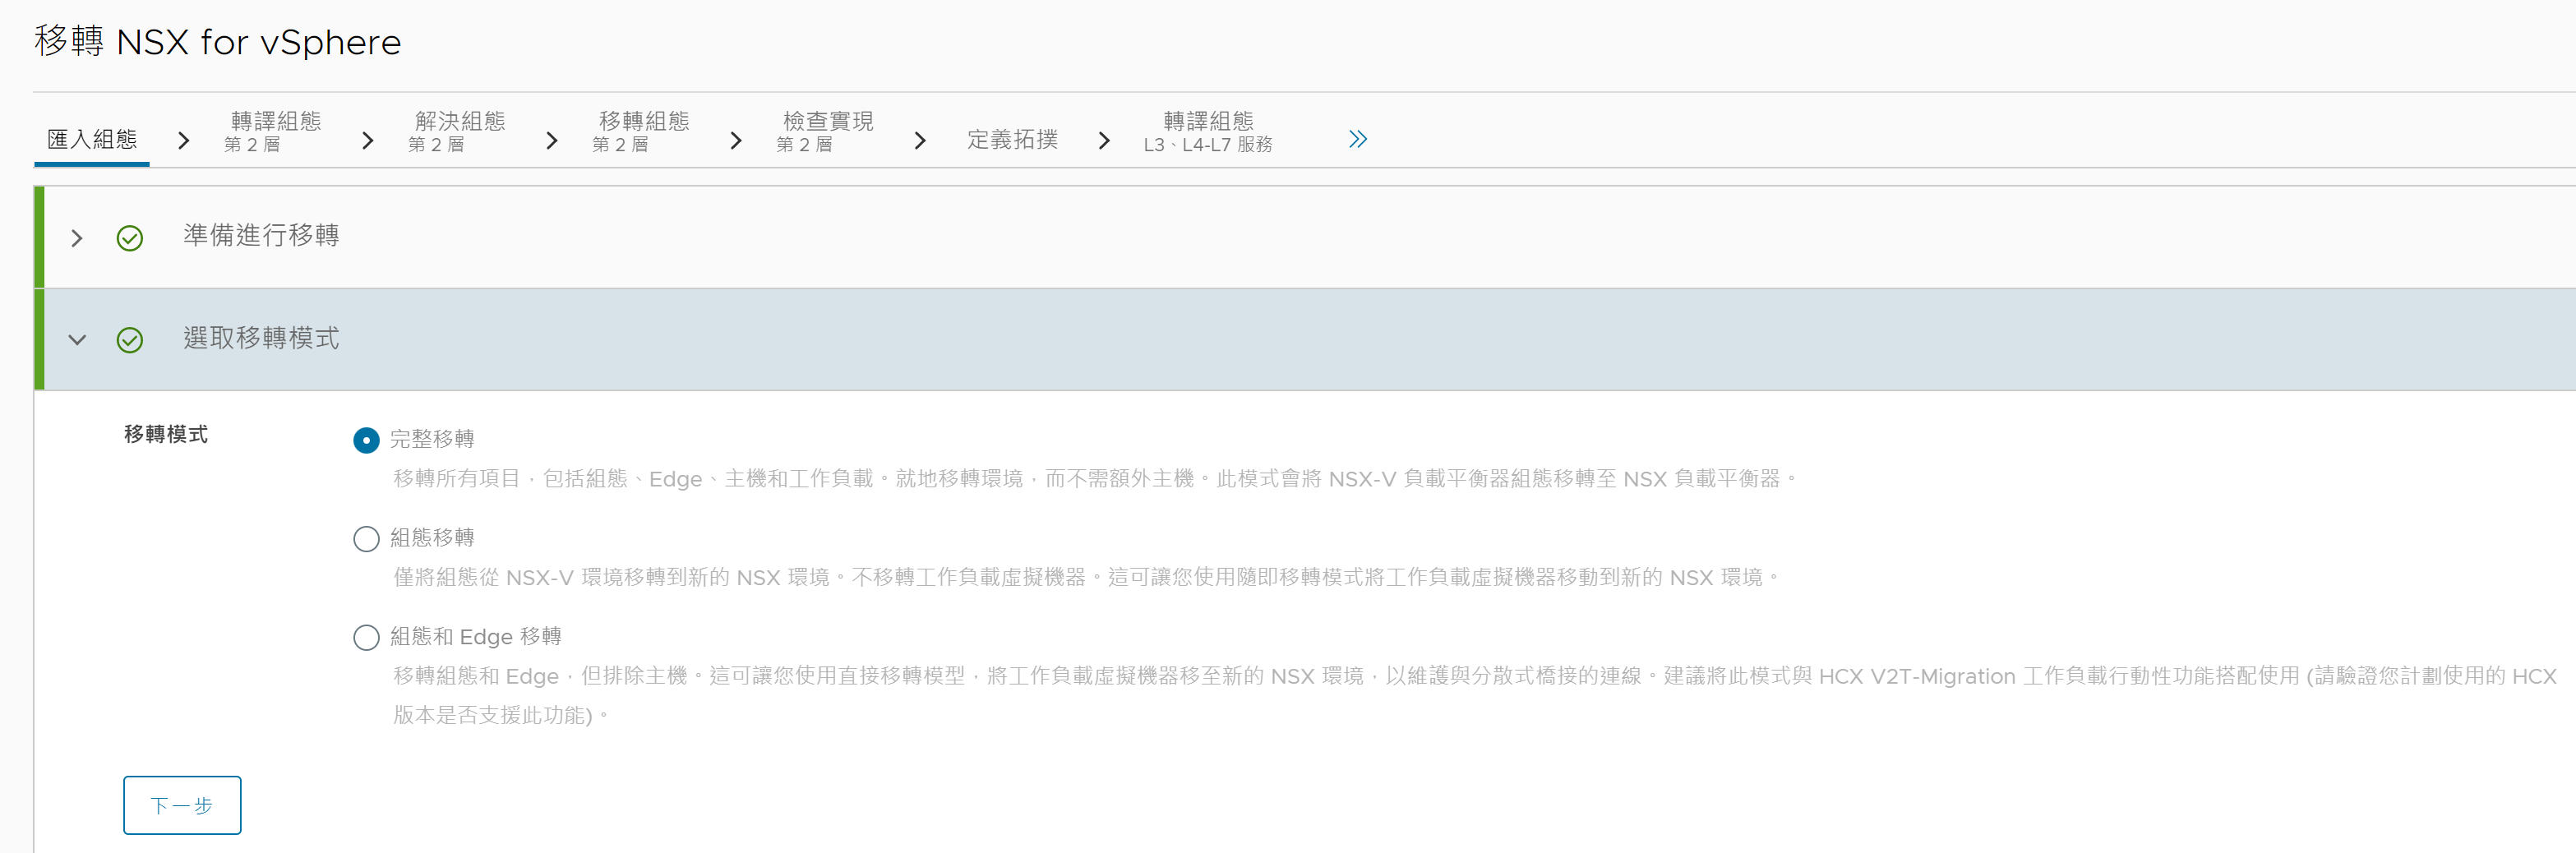Click the 完整移轉 description text
The height and width of the screenshot is (853, 2576).
(1095, 479)
